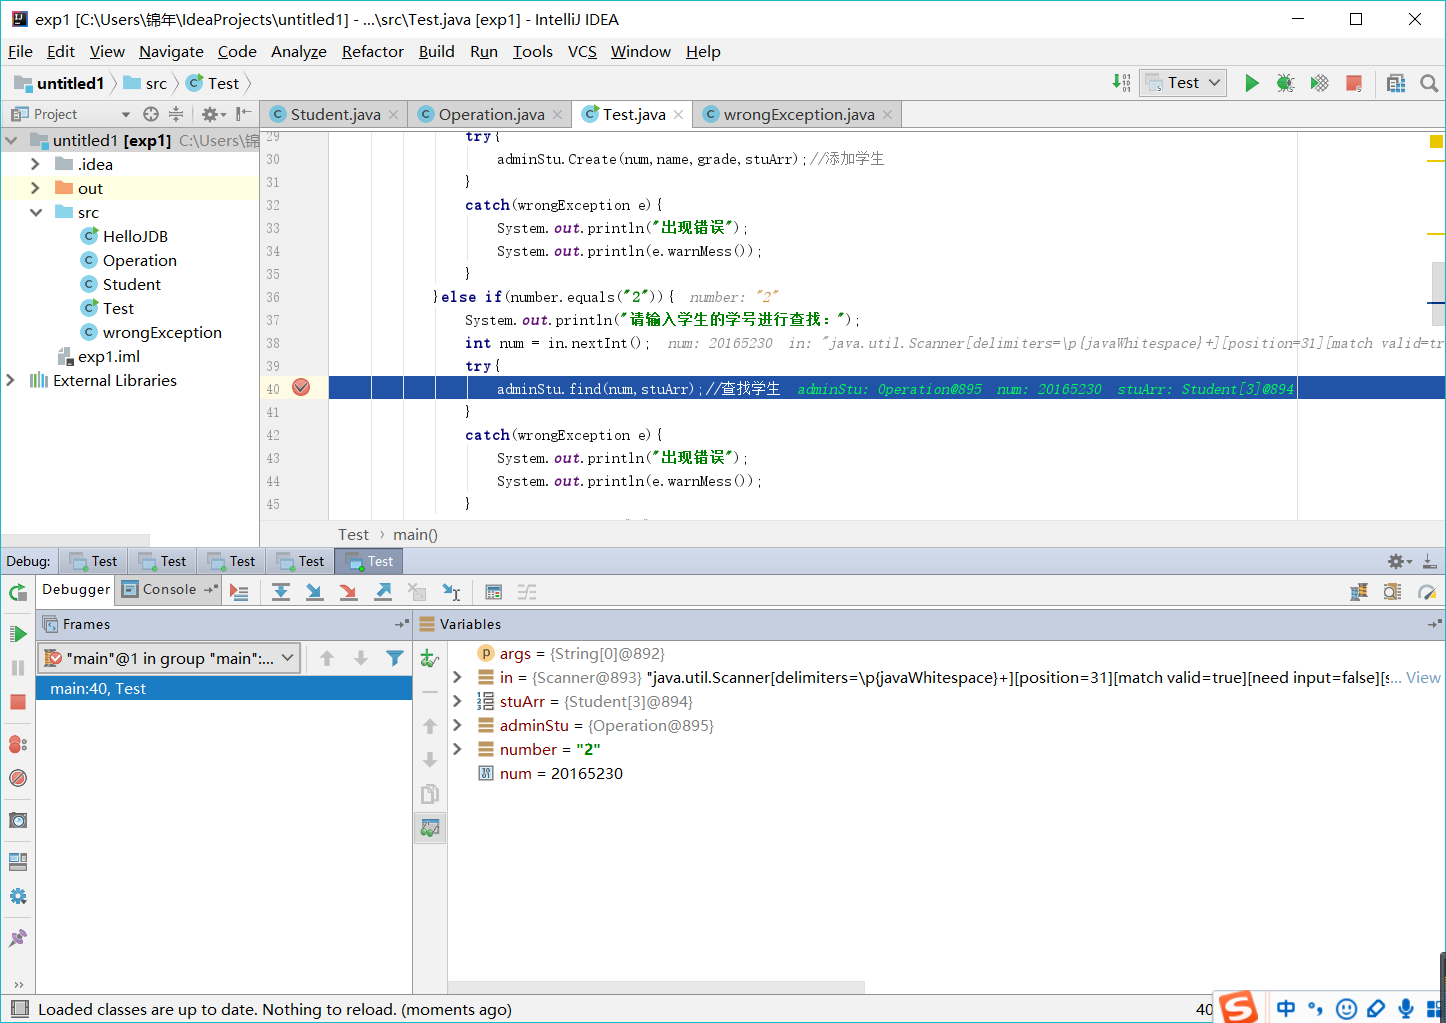This screenshot has height=1023, width=1446.
Task: Click View Breakpoints double red dots icon
Action: click(18, 744)
